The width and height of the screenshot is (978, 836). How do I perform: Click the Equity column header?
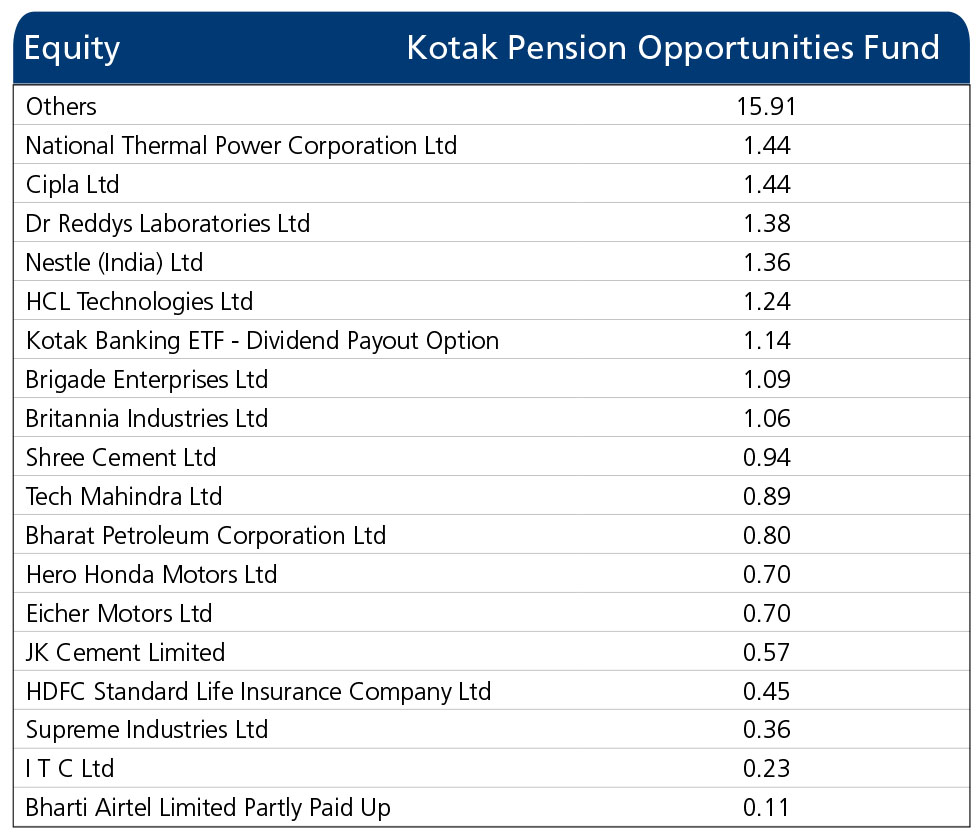72,49
